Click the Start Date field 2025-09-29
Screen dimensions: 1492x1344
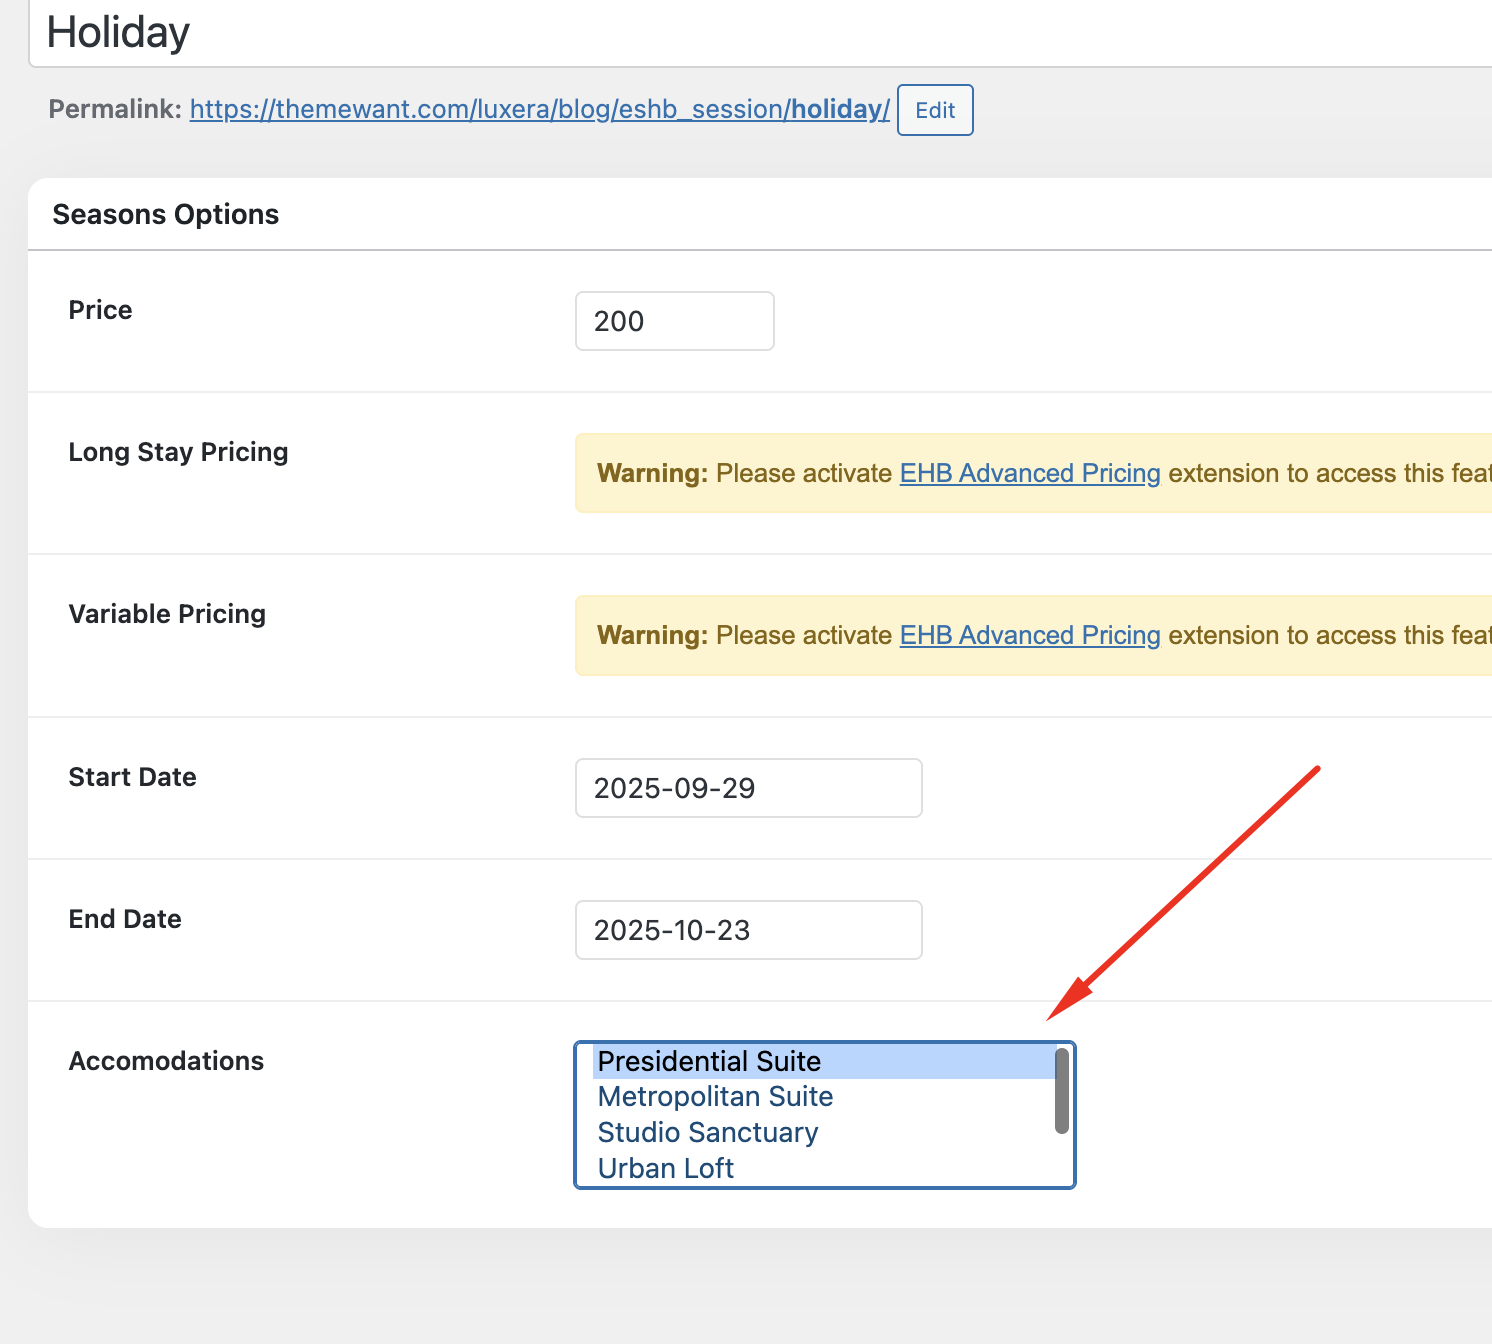click(748, 788)
